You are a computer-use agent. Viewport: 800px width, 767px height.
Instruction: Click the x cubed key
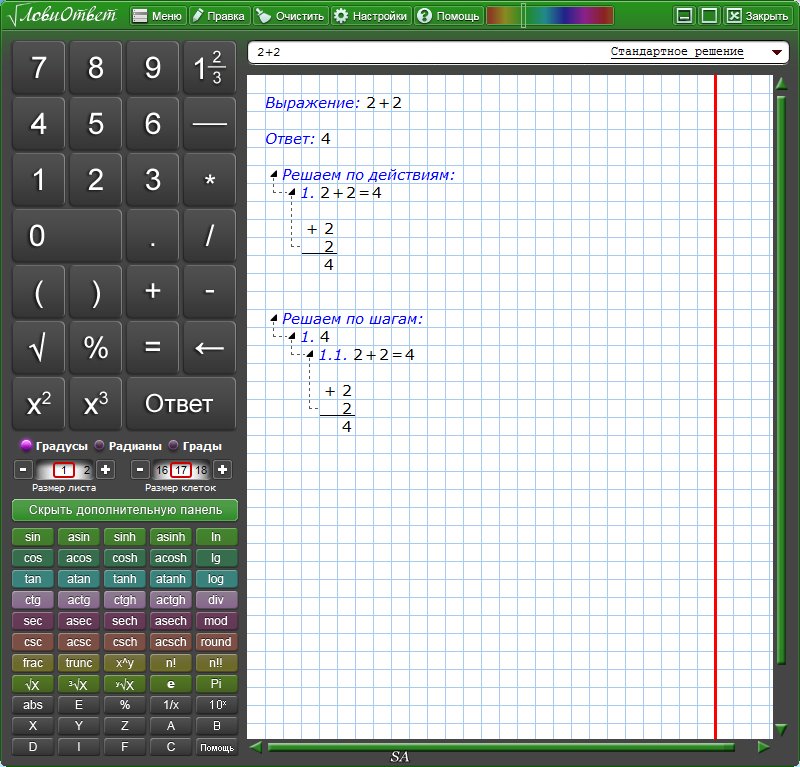pos(95,404)
